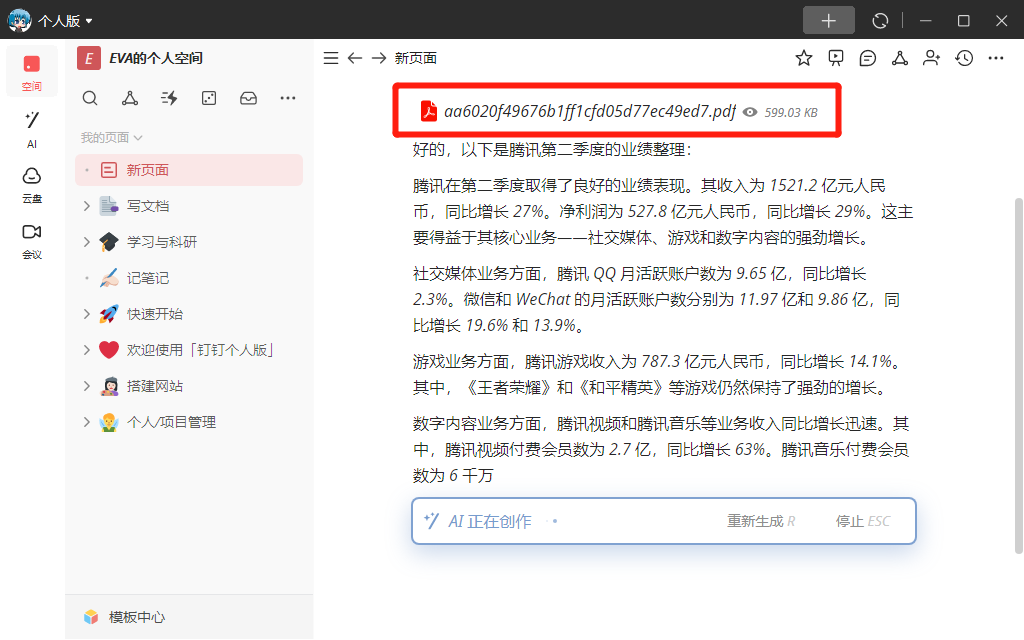Click 停止 to stop AI generation
Image resolution: width=1024 pixels, height=640 pixels.
[863, 521]
